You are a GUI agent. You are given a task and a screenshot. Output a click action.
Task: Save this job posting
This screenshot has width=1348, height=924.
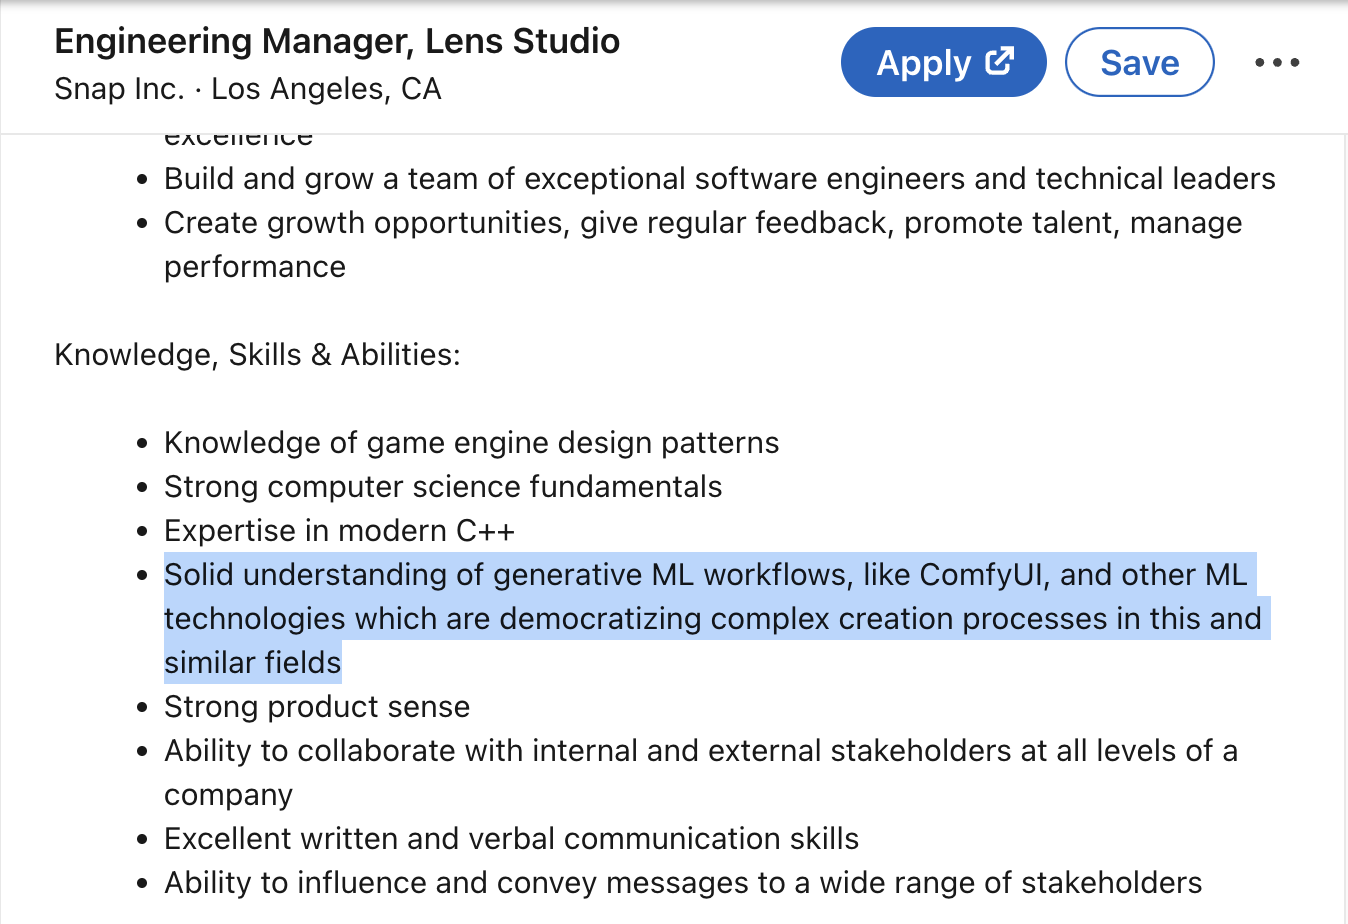[1139, 63]
